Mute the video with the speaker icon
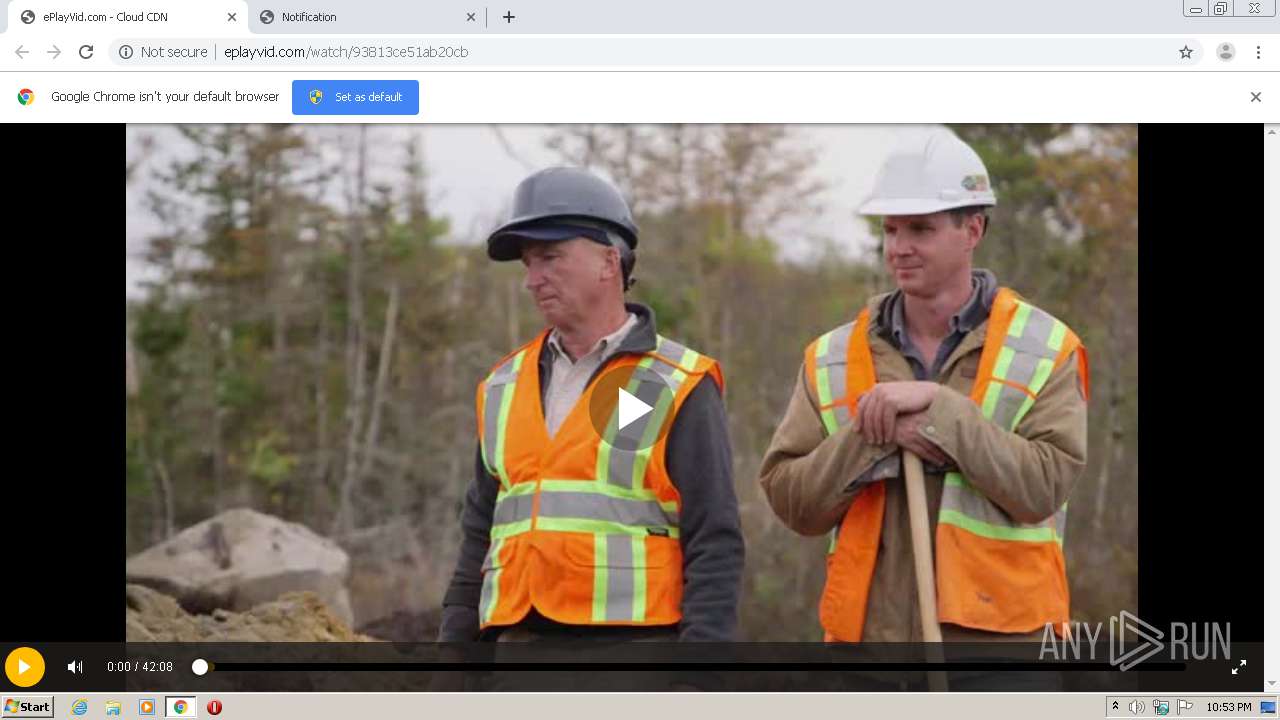This screenshot has width=1280, height=720. pyautogui.click(x=75, y=667)
